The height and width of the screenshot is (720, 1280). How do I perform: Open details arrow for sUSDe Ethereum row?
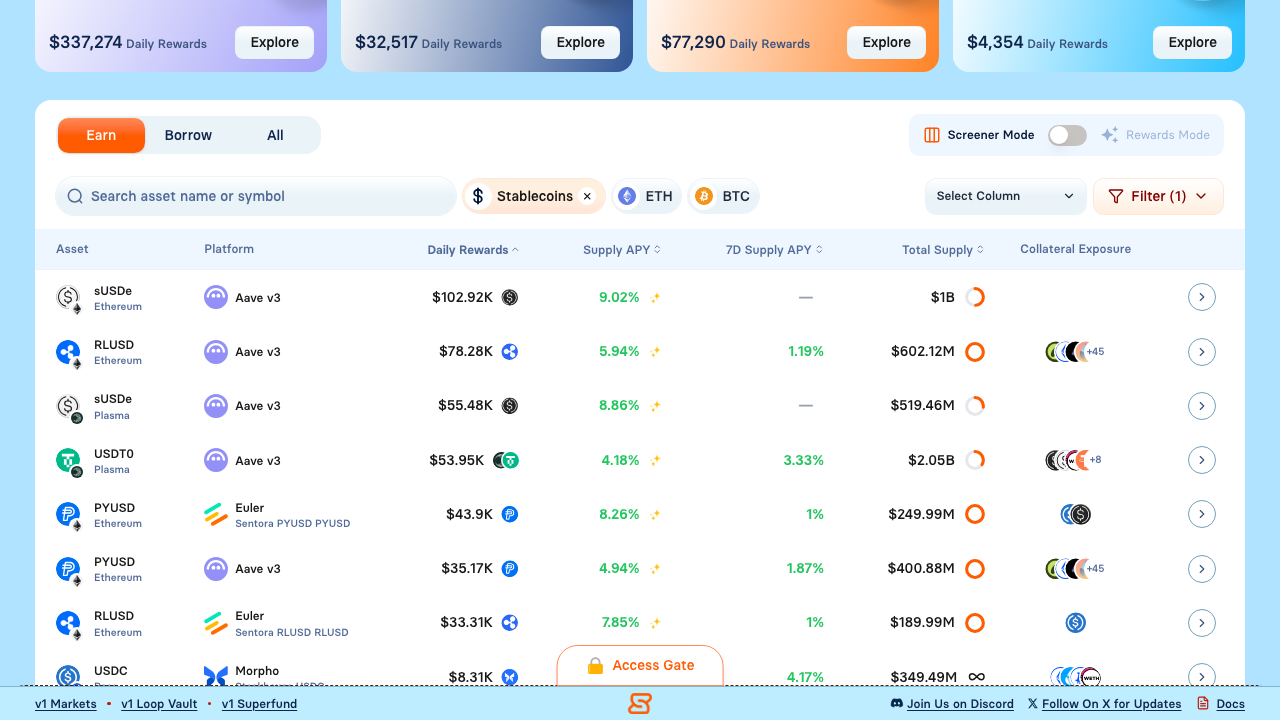(1201, 297)
